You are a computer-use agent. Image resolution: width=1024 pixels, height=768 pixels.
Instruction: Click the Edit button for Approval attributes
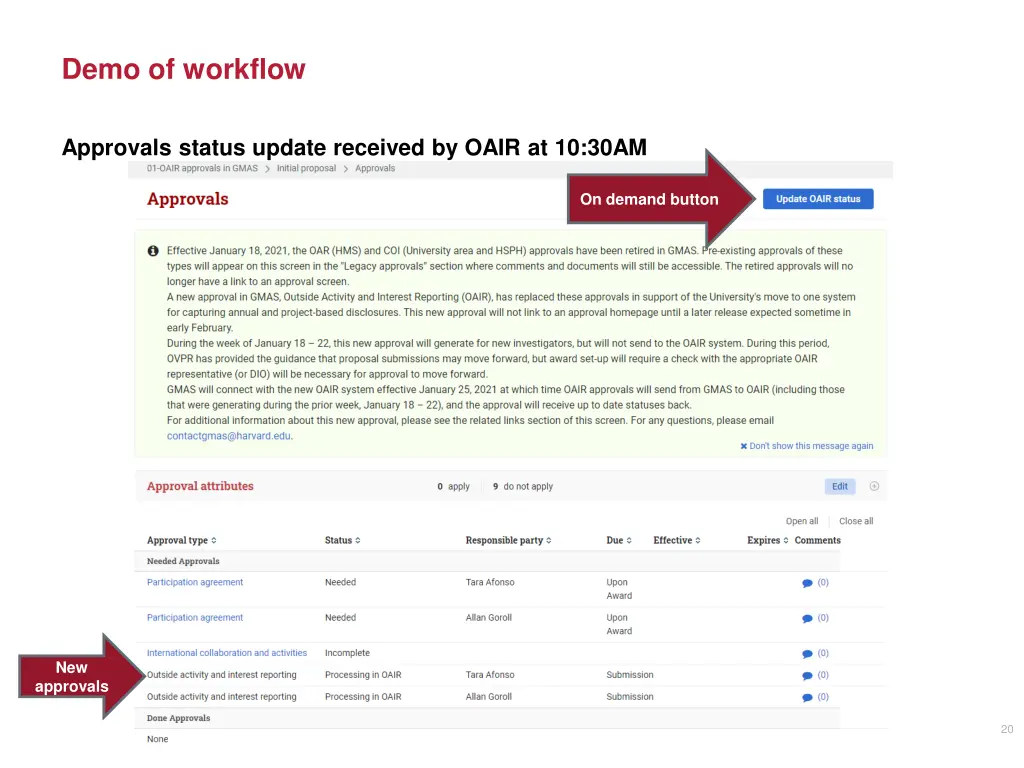[840, 486]
